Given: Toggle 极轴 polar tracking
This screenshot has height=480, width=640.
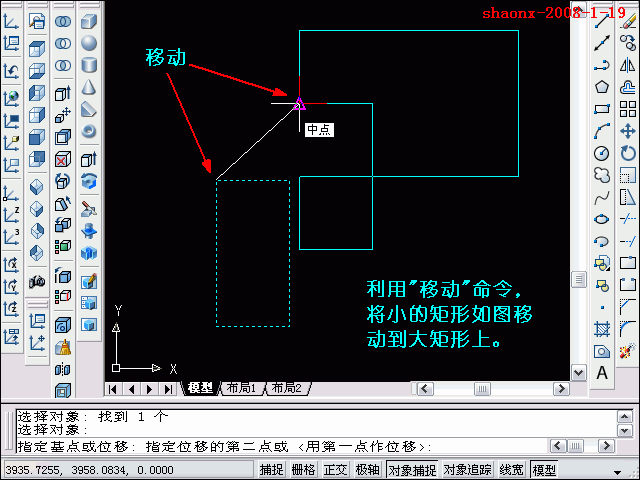Looking at the screenshot, I should (367, 470).
